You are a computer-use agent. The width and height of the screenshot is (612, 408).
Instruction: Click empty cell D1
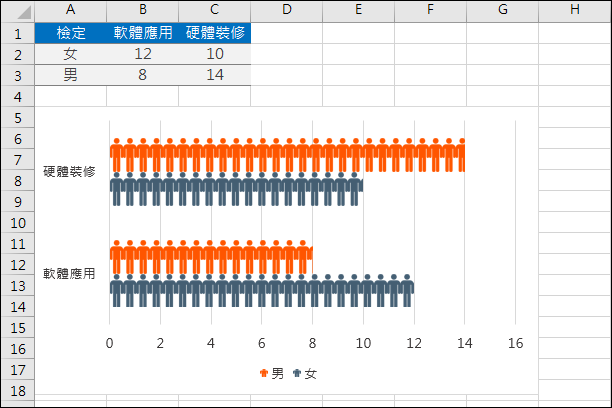tap(286, 33)
